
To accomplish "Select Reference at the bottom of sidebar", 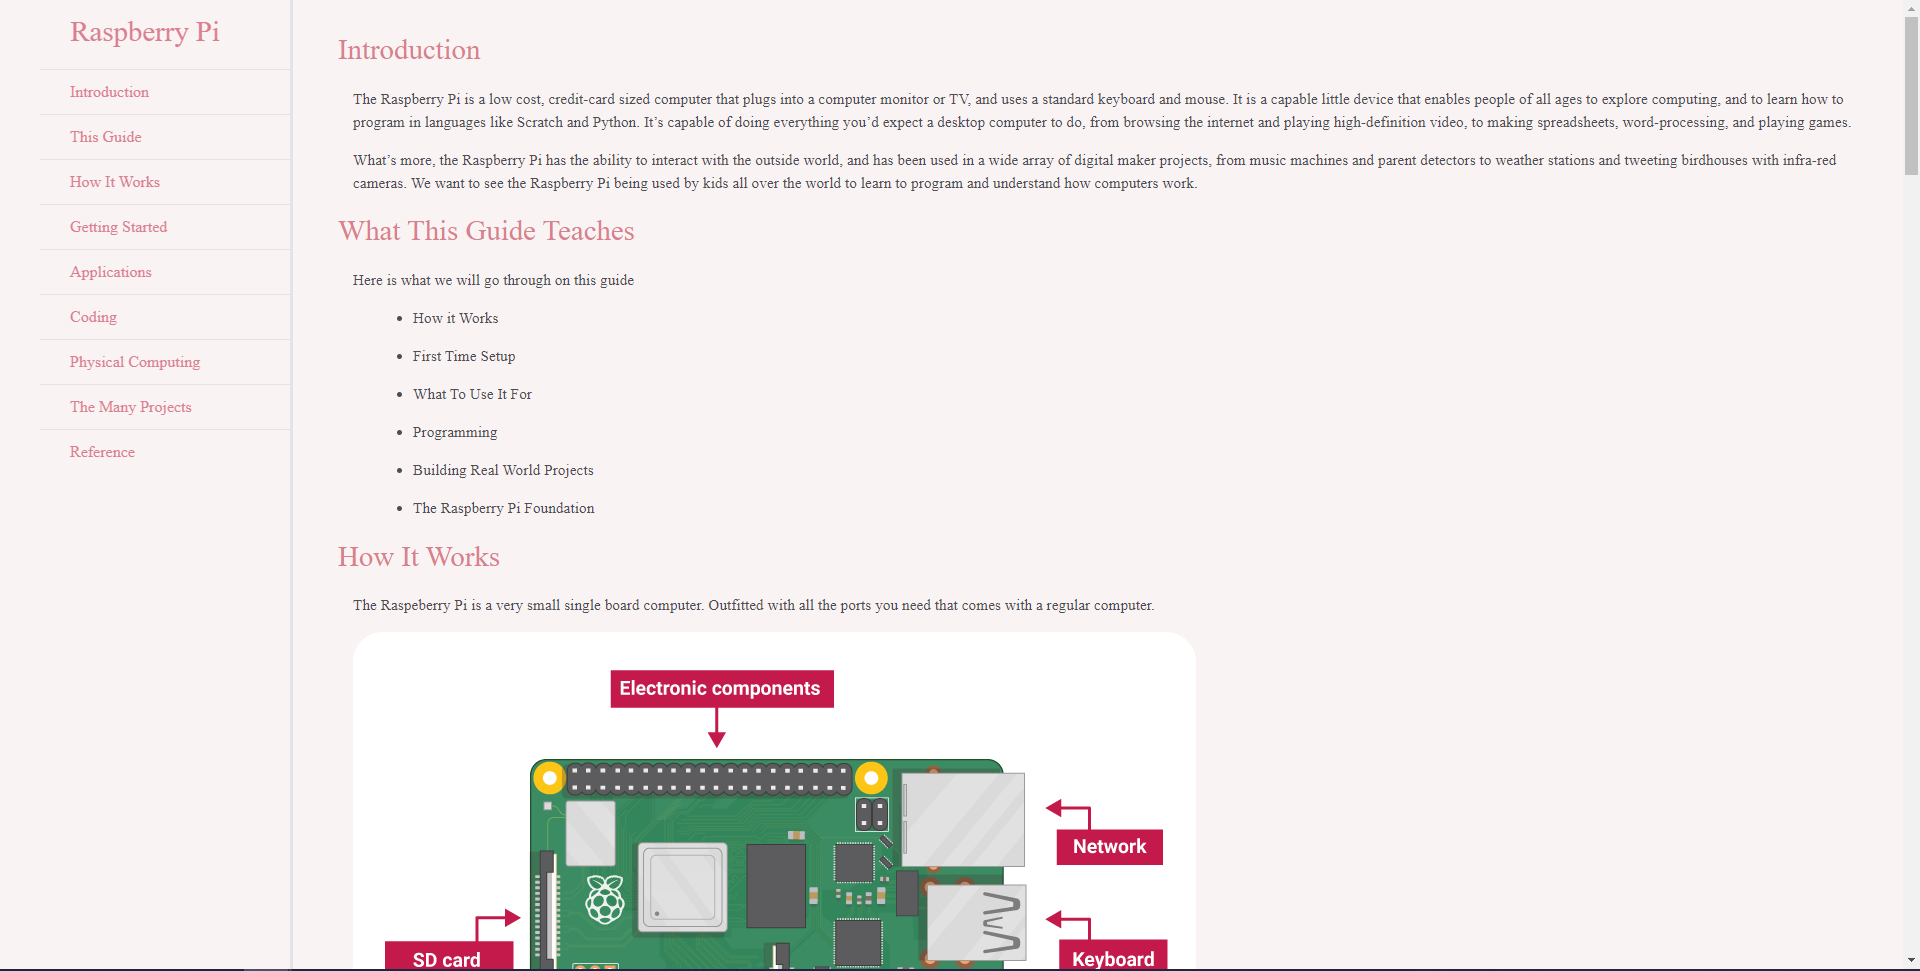I will (101, 452).
